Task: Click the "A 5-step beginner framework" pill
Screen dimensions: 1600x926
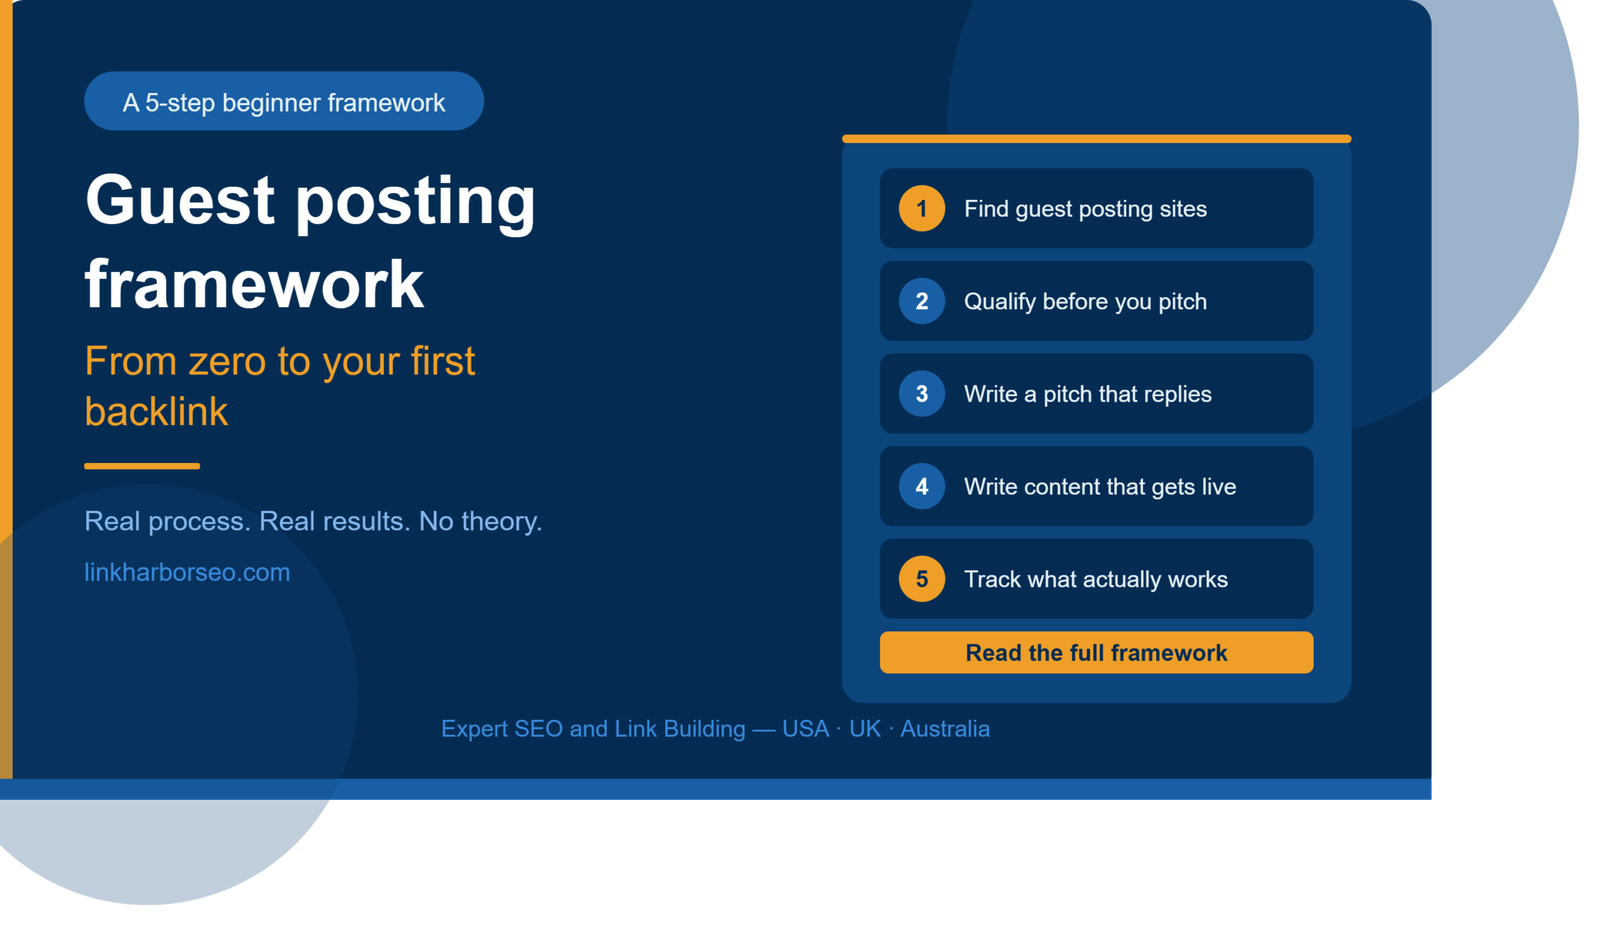Action: click(x=284, y=101)
